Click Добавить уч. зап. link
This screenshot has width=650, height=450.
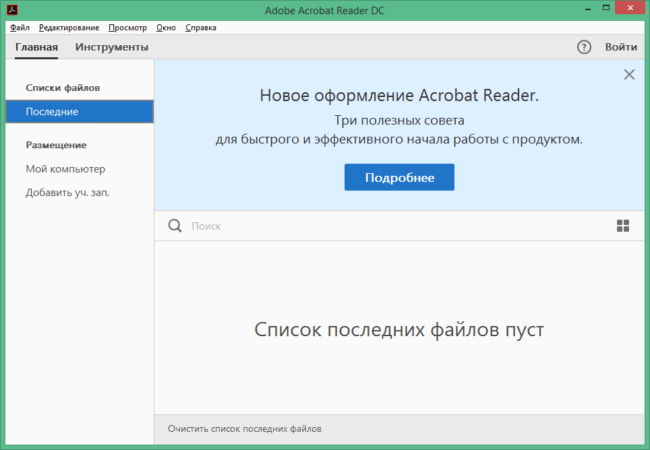coord(68,193)
